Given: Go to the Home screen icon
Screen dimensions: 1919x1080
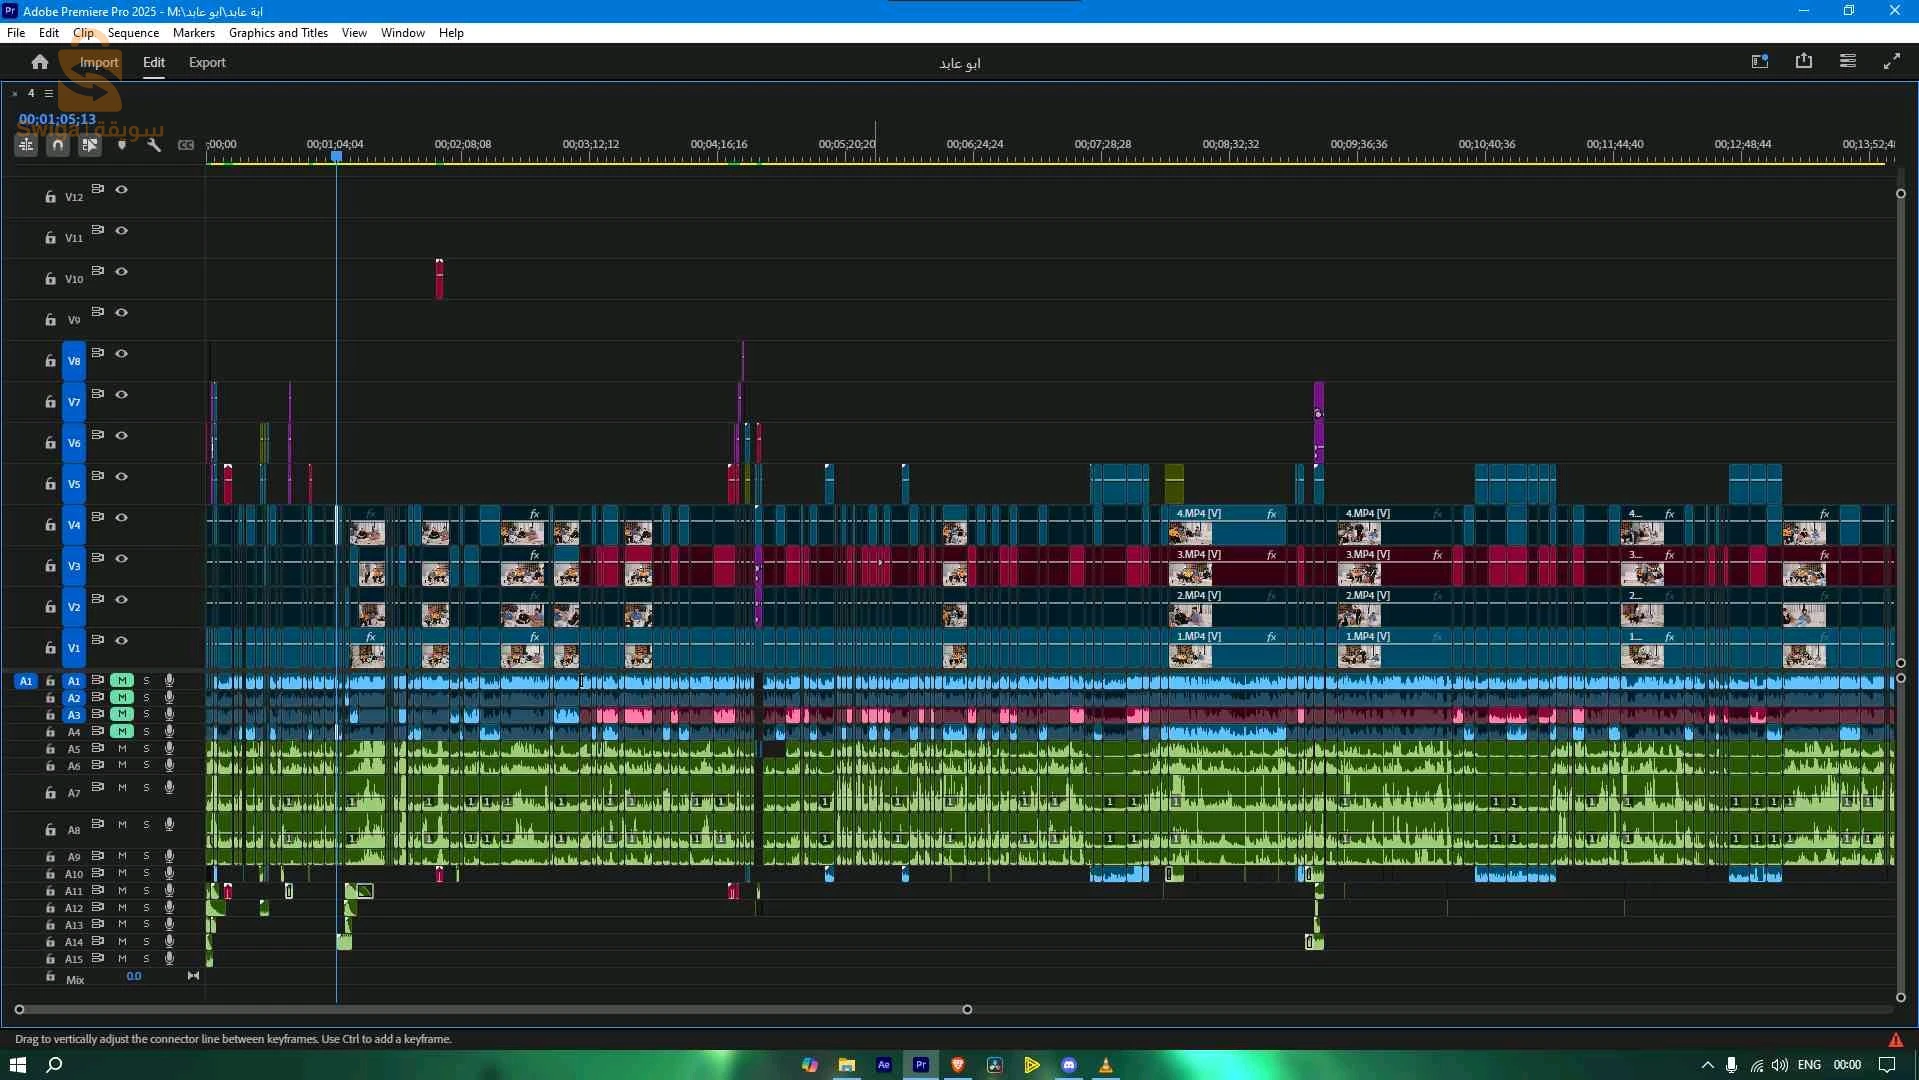Looking at the screenshot, I should click(x=40, y=62).
